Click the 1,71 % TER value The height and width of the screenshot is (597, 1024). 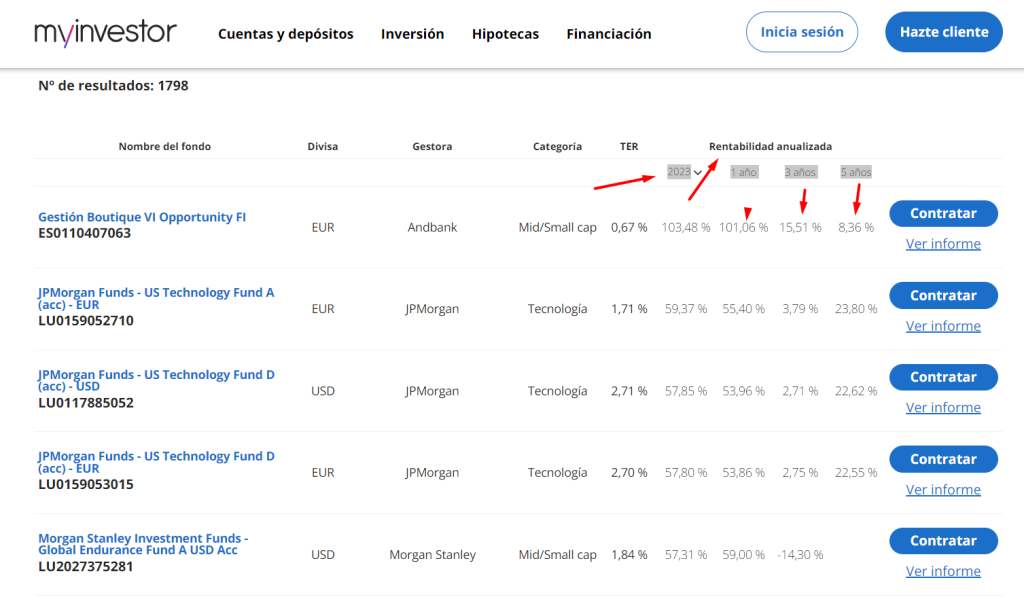629,309
